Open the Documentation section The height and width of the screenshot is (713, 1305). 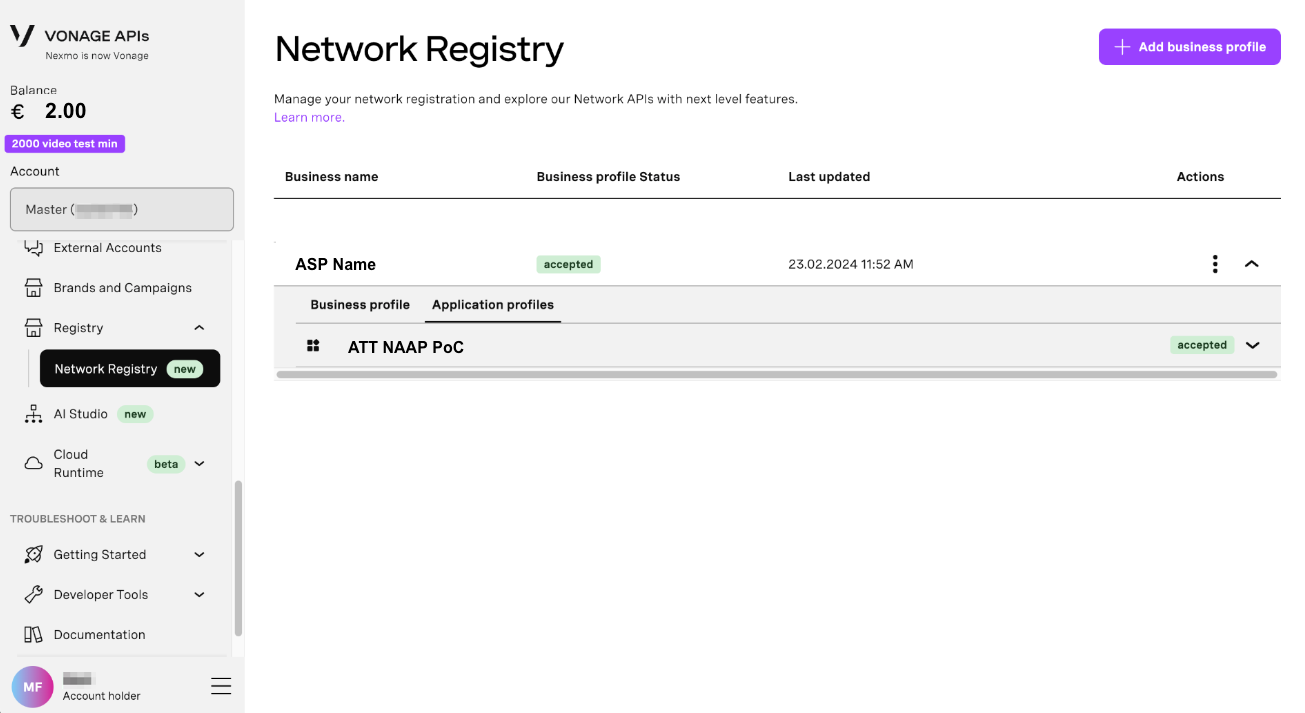coord(99,634)
